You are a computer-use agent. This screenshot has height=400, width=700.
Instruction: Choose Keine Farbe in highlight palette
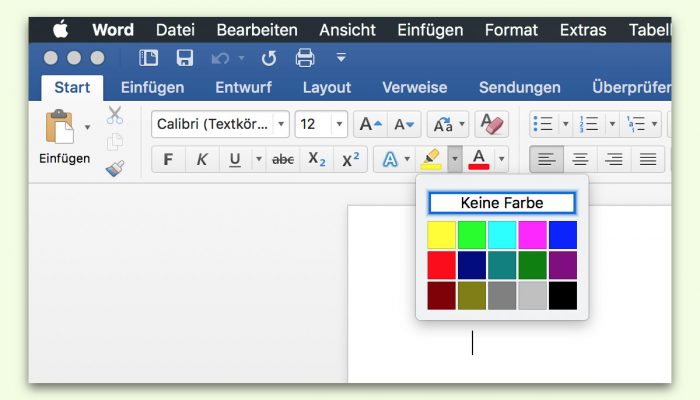502,203
